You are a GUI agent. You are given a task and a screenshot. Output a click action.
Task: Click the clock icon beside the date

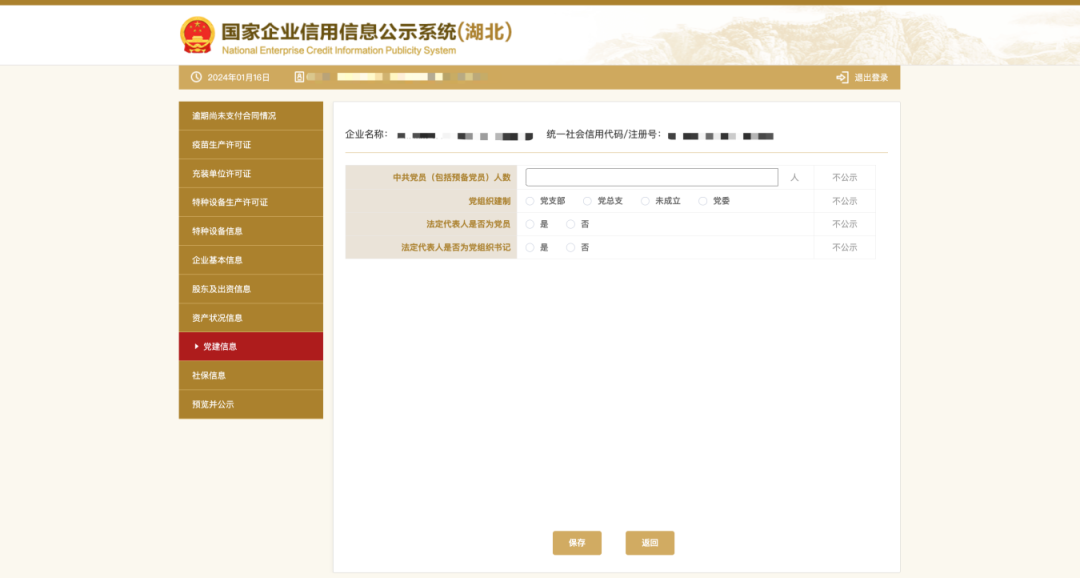pyautogui.click(x=196, y=77)
